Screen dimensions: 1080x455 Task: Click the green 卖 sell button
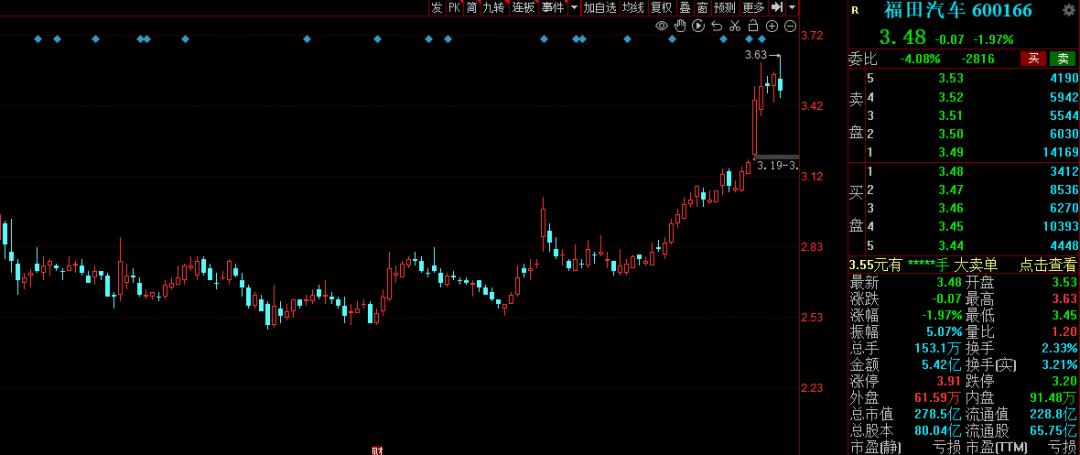(1062, 59)
